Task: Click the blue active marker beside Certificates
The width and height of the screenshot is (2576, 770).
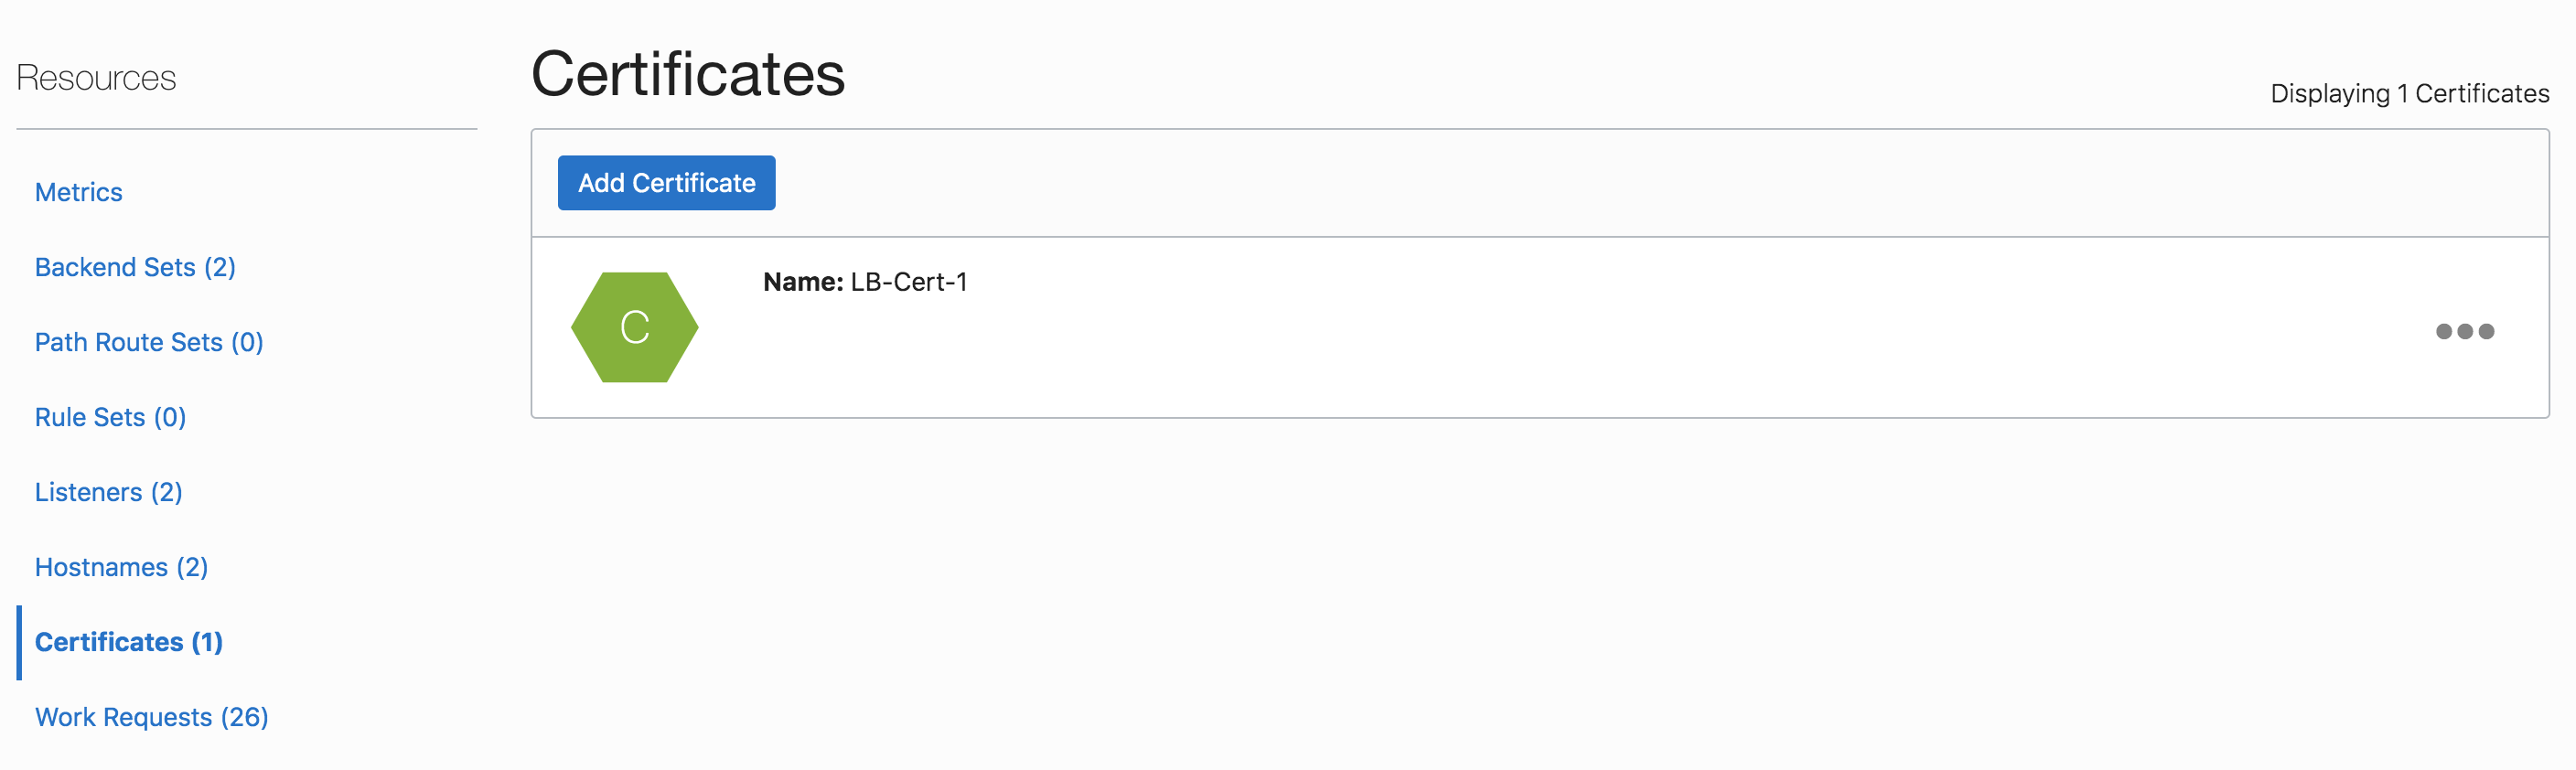Action: pos(19,642)
